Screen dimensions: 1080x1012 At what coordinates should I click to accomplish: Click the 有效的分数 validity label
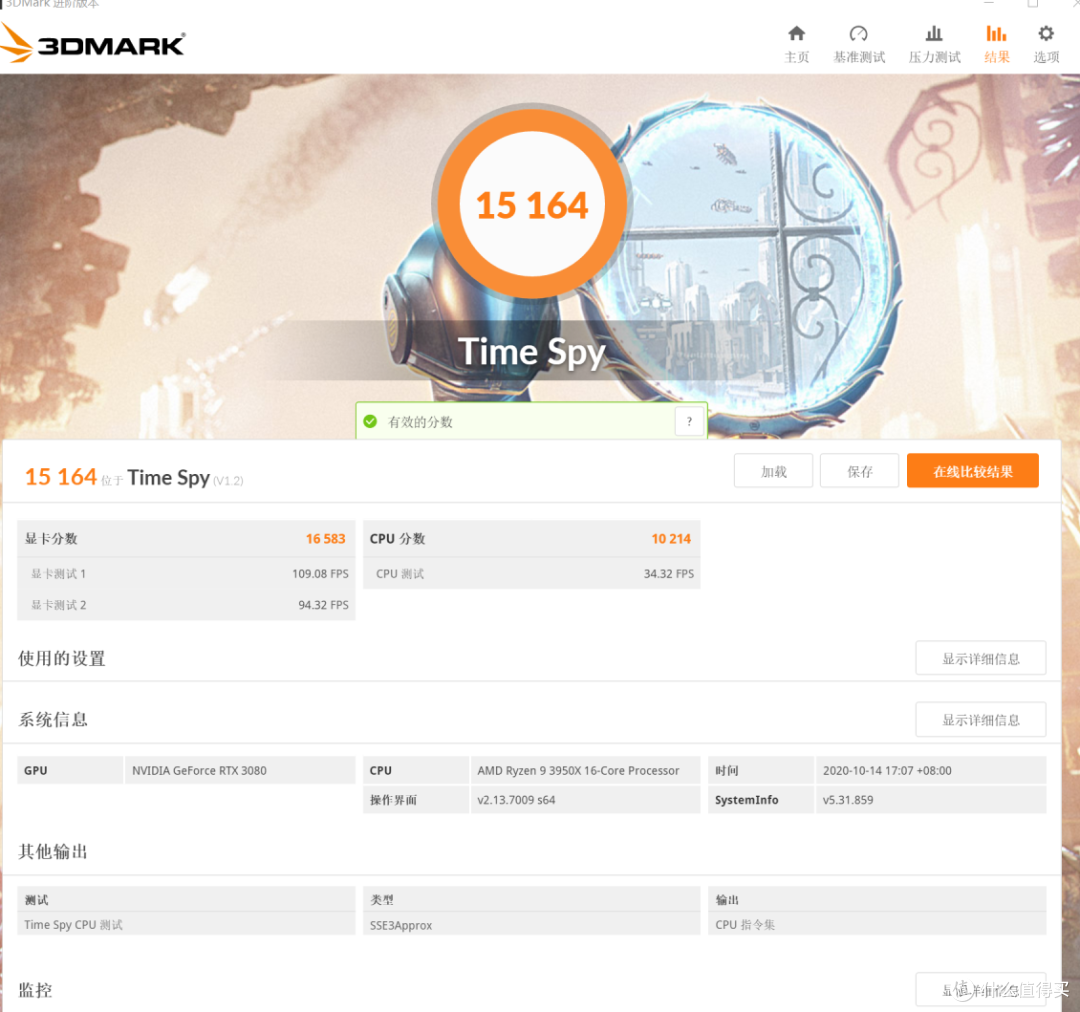420,422
